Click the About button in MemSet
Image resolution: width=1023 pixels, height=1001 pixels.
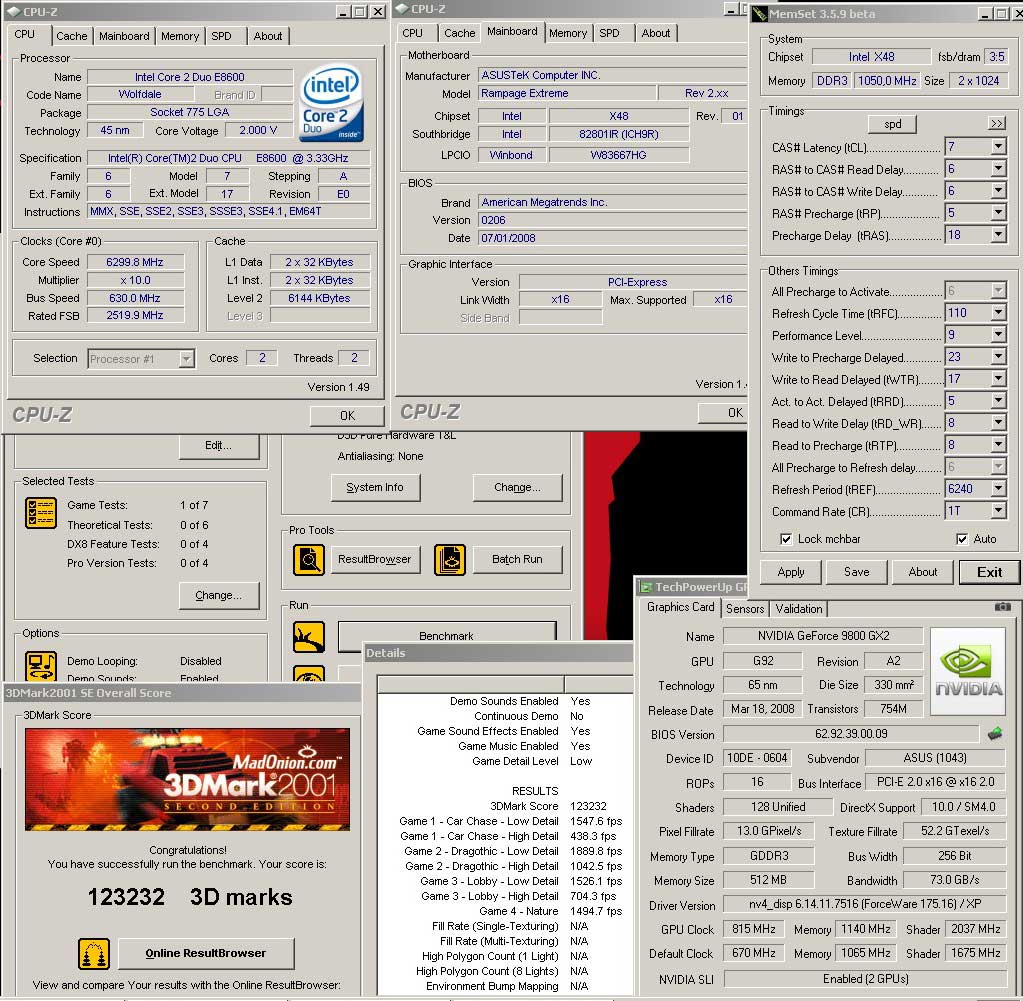pyautogui.click(x=923, y=572)
